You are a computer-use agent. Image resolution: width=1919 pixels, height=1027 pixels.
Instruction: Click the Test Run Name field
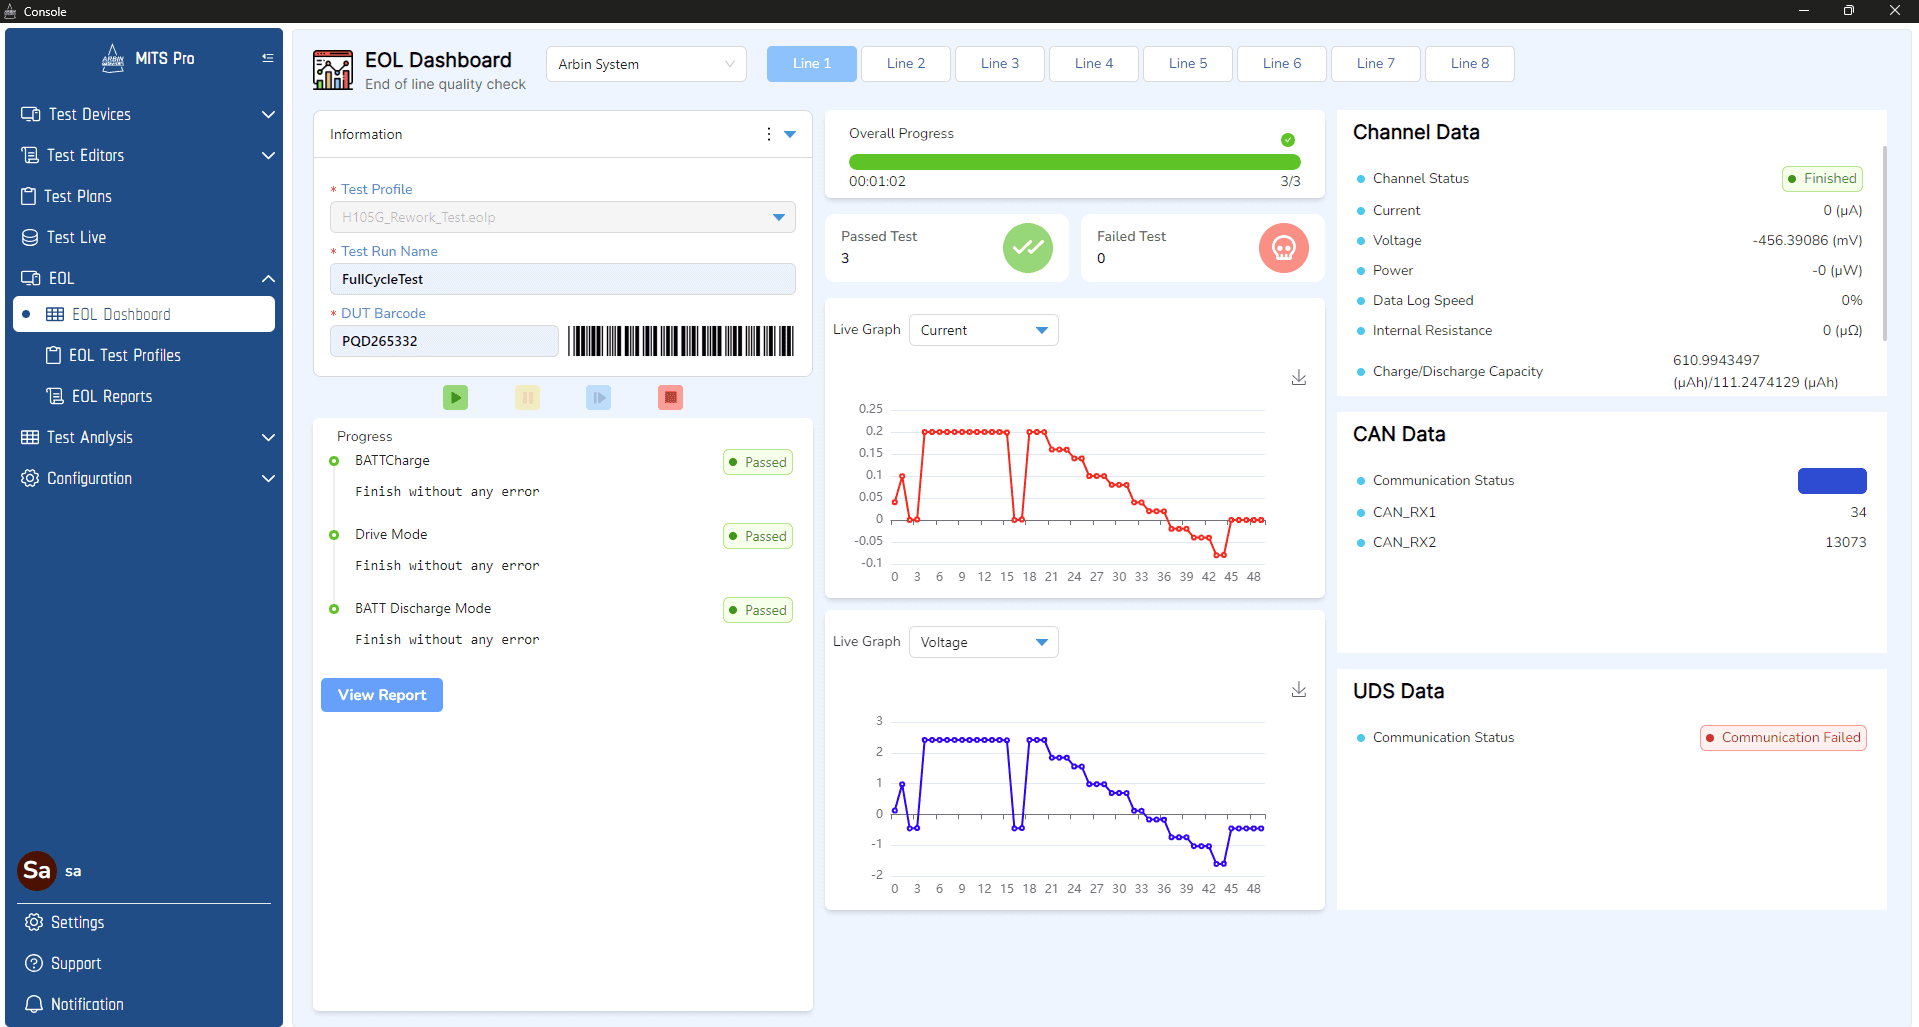coord(563,279)
